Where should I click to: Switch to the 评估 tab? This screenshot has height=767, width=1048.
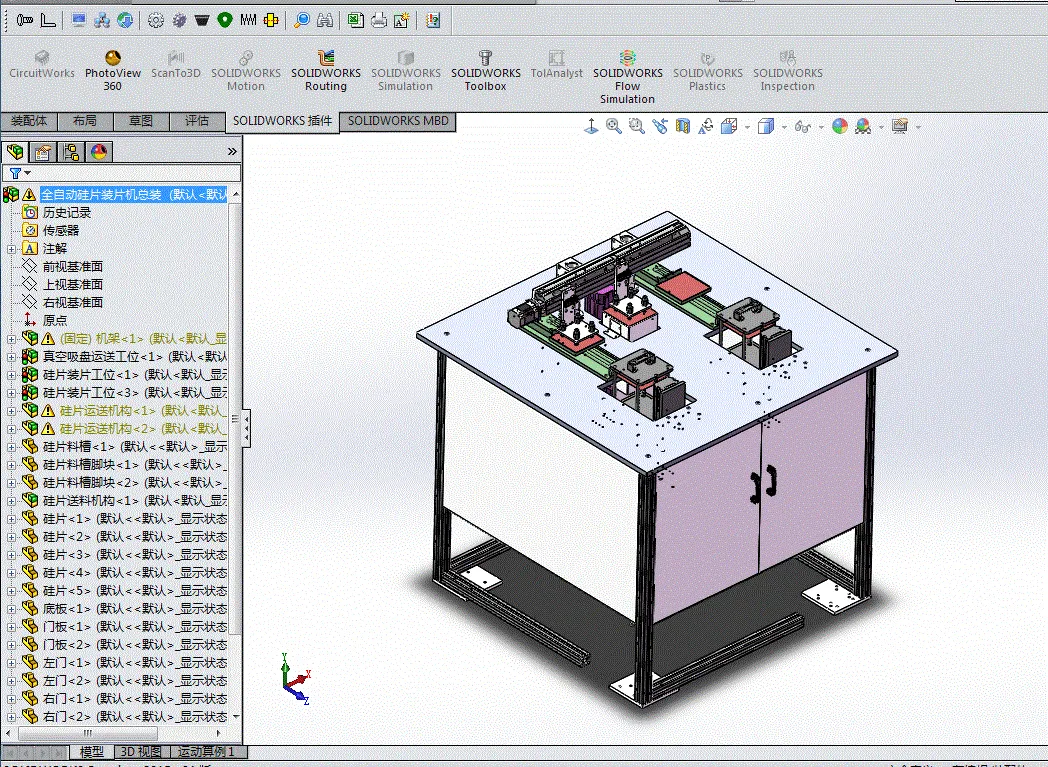196,121
